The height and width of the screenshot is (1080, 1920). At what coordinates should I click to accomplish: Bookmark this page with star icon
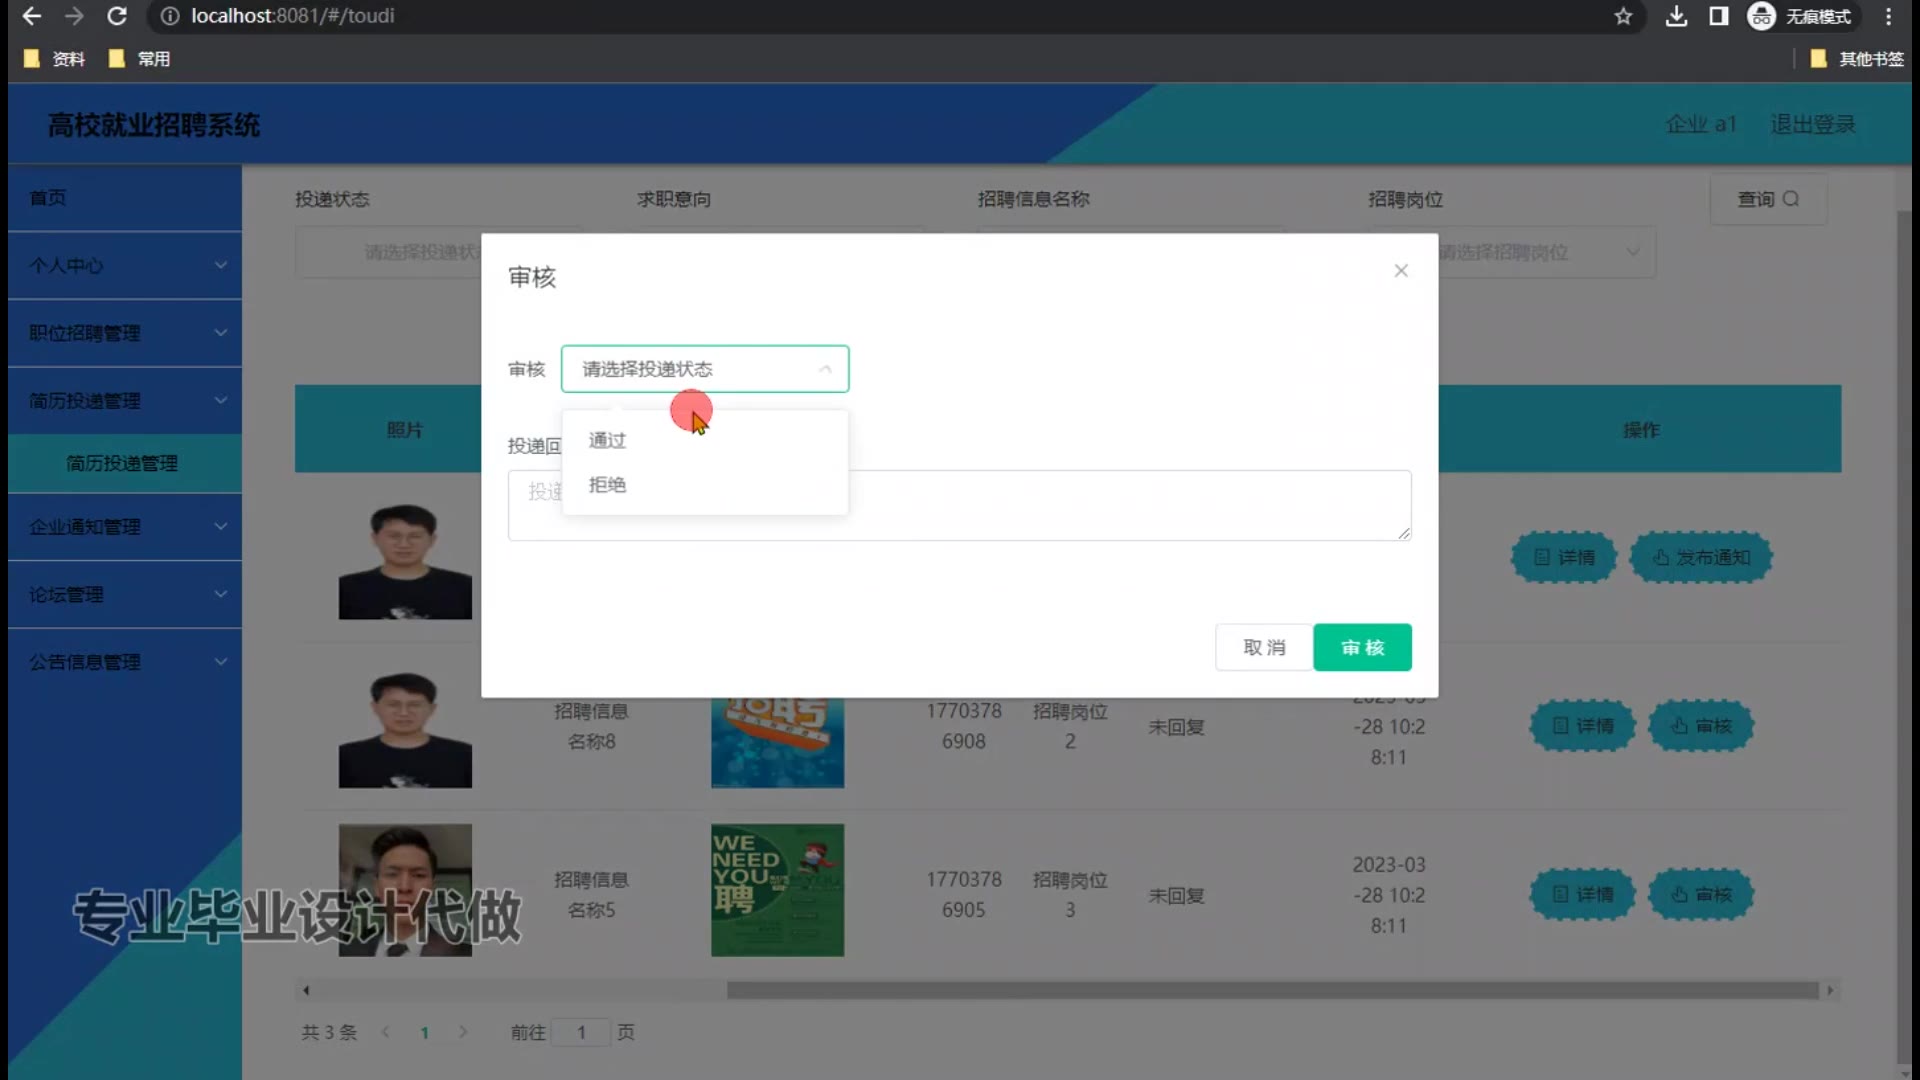[x=1623, y=16]
